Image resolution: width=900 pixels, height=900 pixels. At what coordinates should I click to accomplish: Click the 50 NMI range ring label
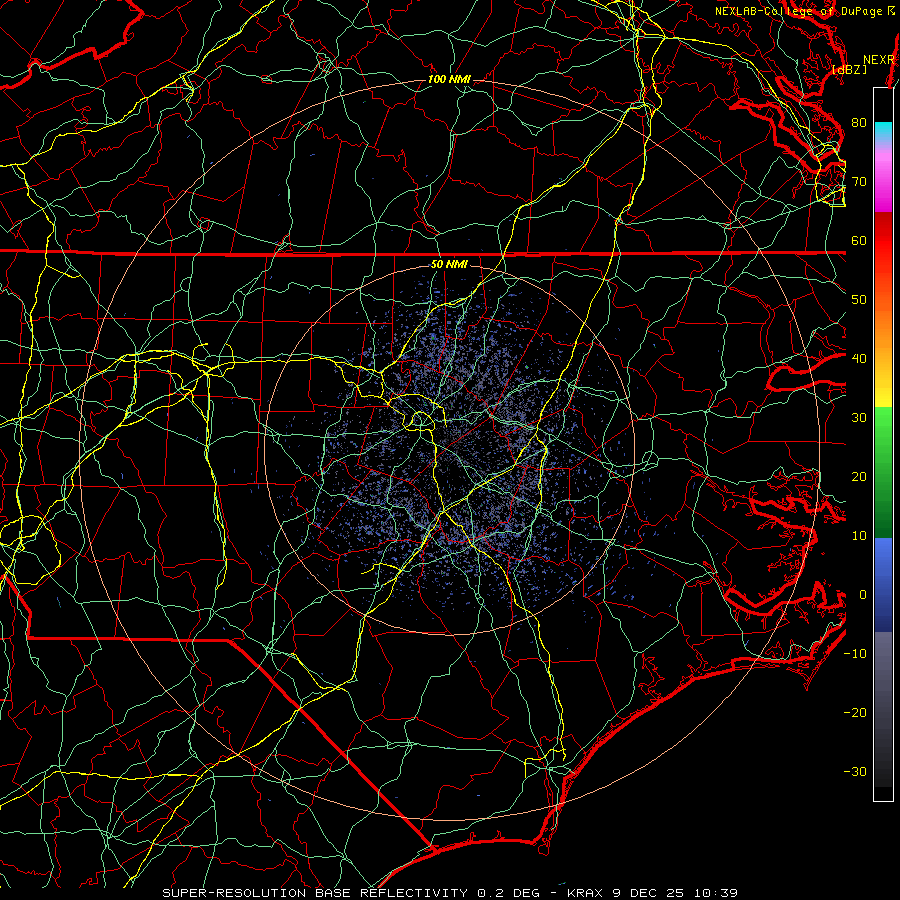click(x=449, y=264)
